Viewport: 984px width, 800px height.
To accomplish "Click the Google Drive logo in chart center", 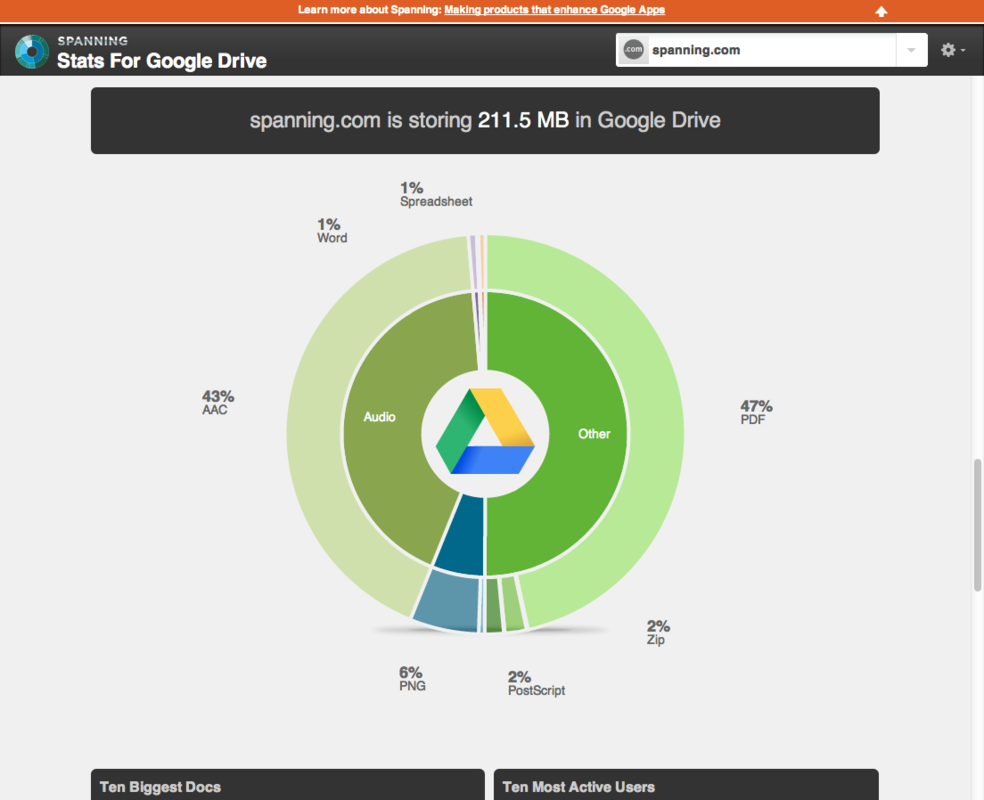I will coord(485,431).
